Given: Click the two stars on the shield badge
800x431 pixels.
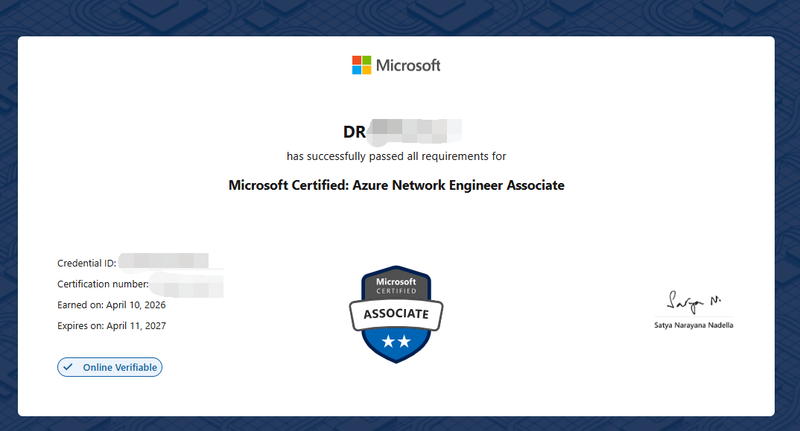Looking at the screenshot, I should (x=395, y=341).
